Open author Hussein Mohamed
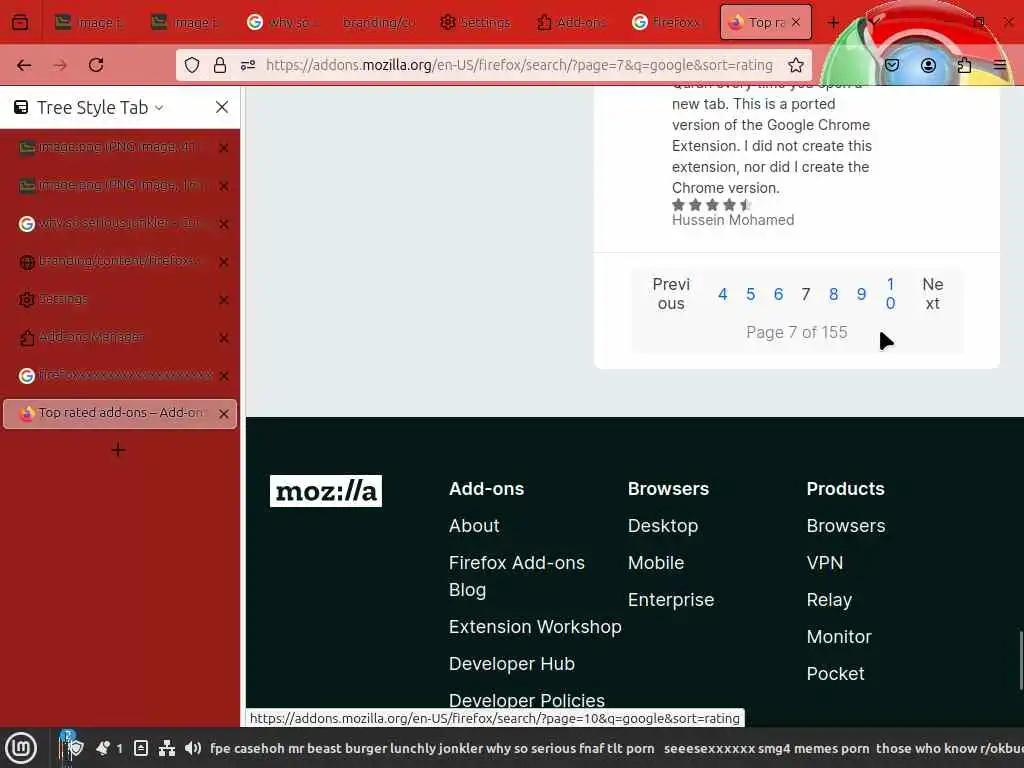Image resolution: width=1024 pixels, height=768 pixels. point(733,220)
